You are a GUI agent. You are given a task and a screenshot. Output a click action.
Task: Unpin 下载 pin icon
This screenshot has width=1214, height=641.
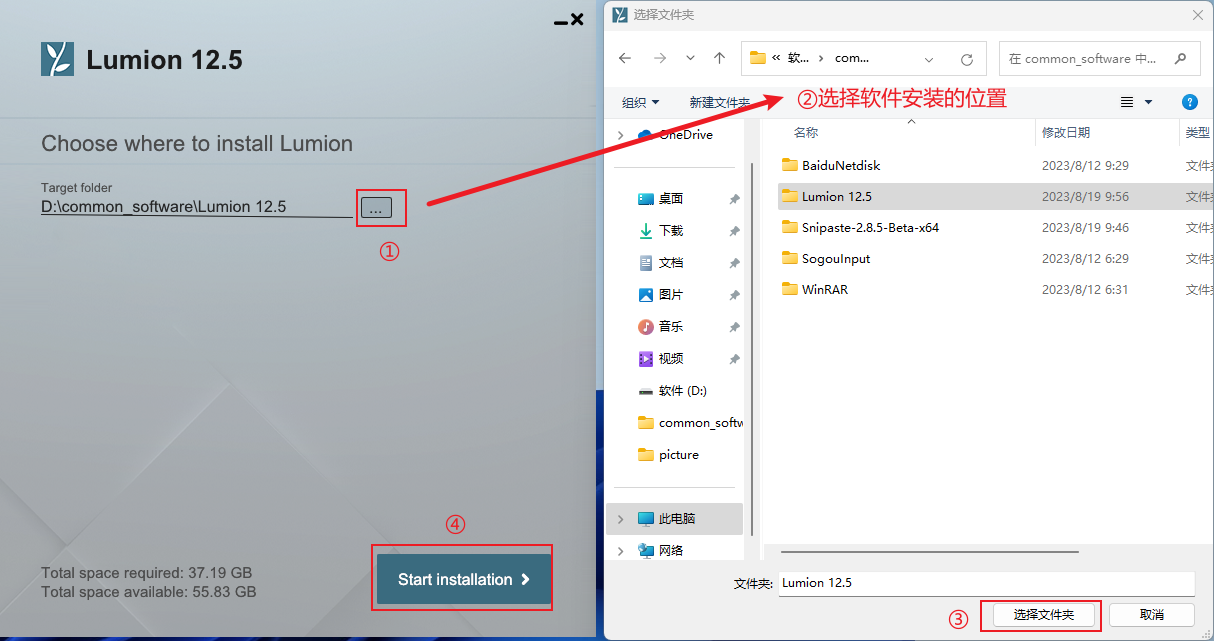pos(734,231)
